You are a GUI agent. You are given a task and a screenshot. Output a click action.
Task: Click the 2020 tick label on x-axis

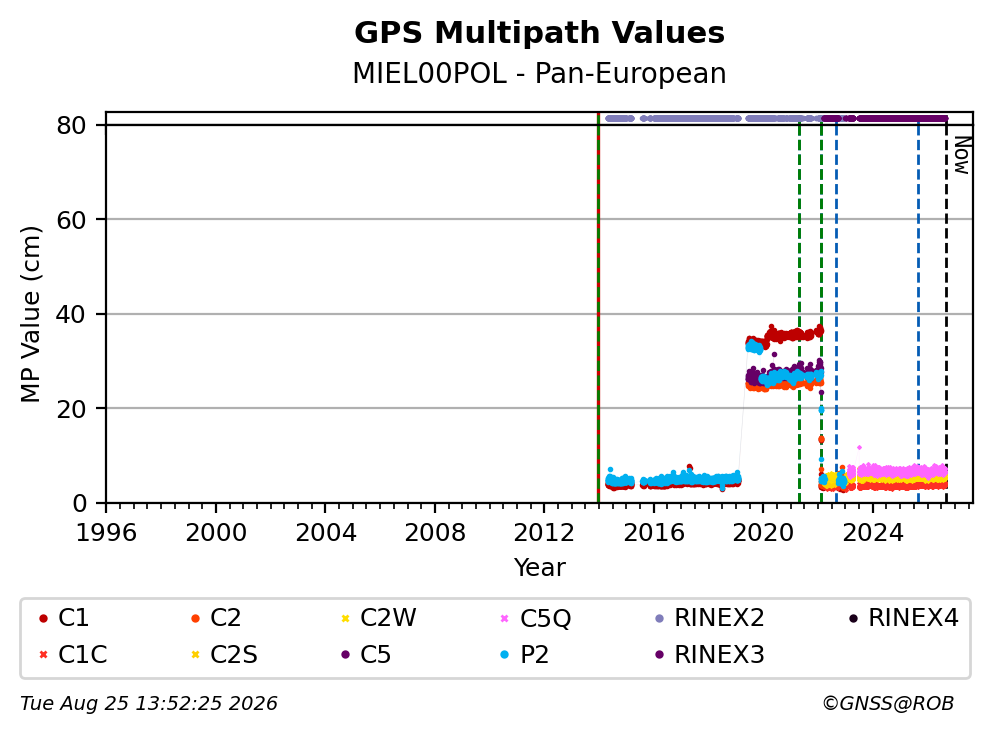pos(763,533)
